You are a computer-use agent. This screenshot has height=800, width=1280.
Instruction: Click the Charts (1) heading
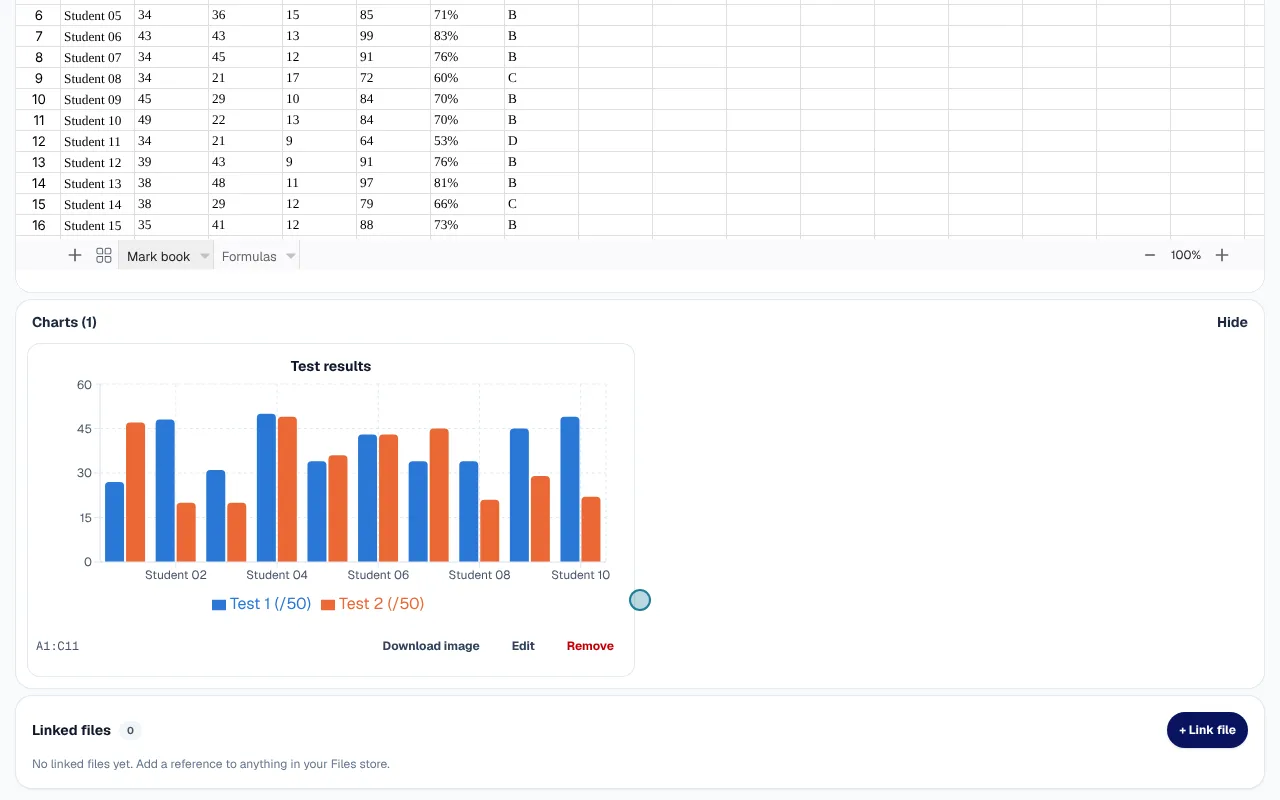(x=64, y=322)
